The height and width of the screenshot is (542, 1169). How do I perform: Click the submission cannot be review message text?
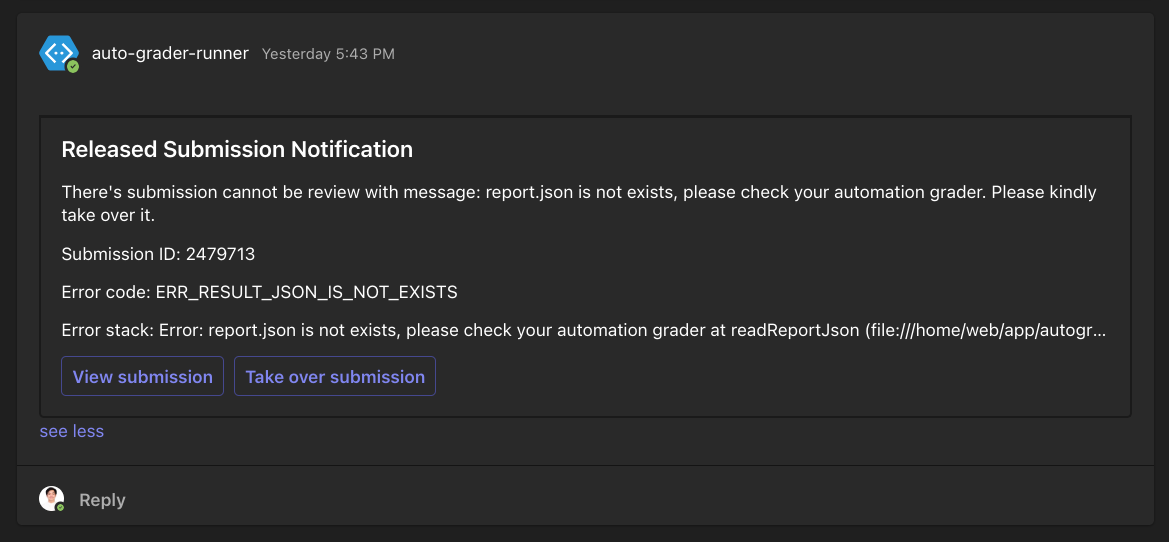[579, 204]
